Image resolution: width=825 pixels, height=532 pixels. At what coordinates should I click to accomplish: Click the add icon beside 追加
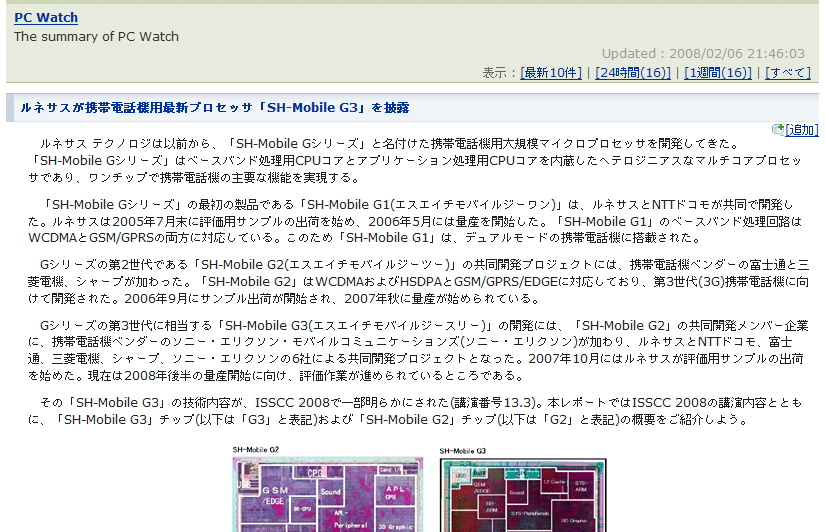[778, 129]
